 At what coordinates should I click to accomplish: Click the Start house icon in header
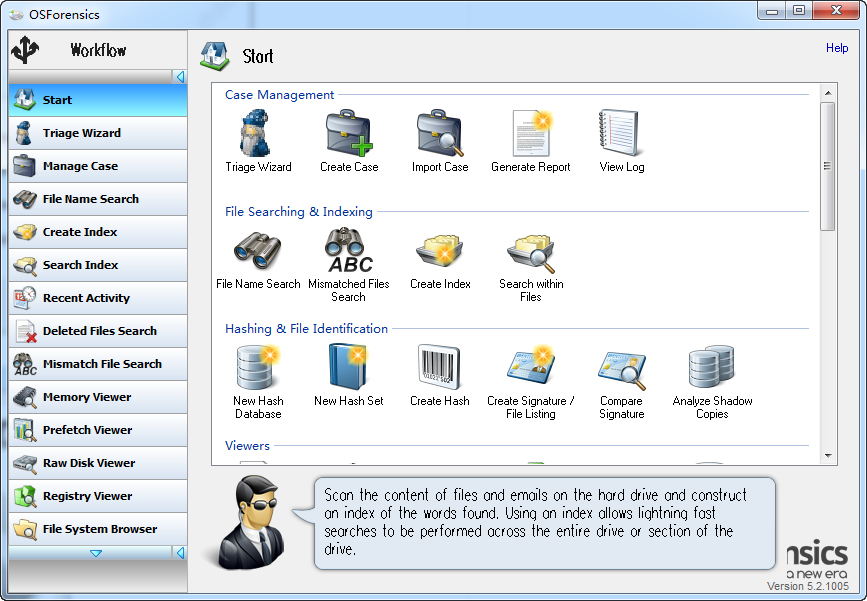(x=215, y=56)
